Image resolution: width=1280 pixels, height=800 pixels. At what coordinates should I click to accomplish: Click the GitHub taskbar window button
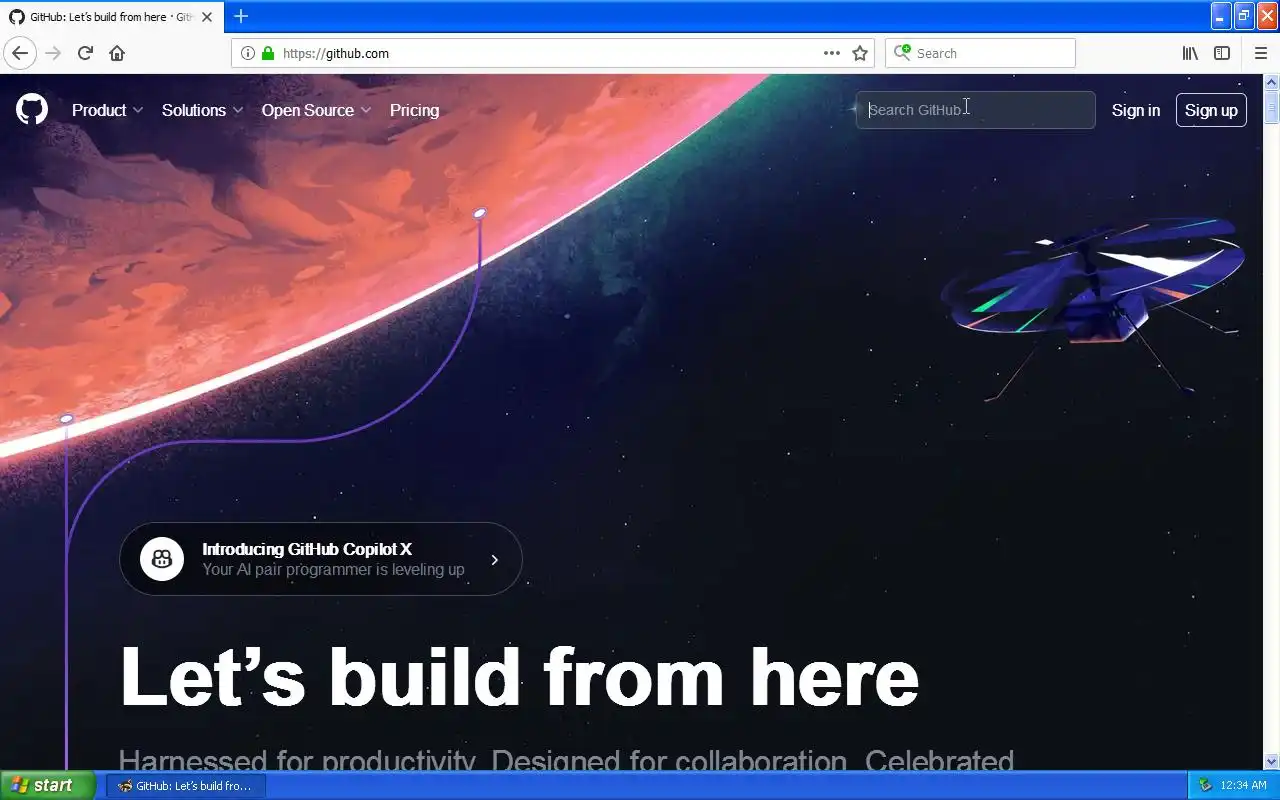186,786
